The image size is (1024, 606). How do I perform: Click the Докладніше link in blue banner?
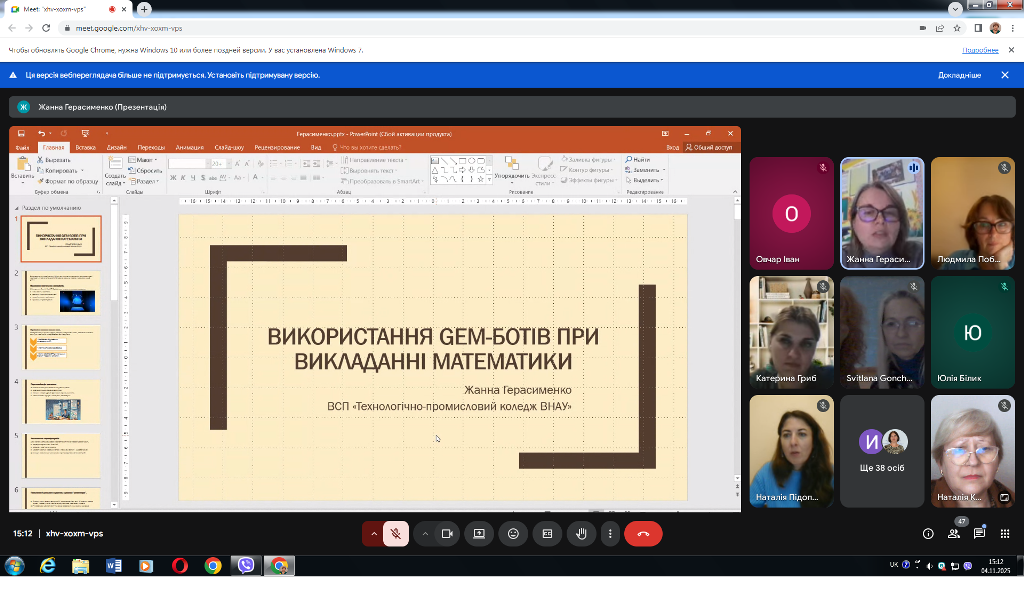[x=959, y=75]
